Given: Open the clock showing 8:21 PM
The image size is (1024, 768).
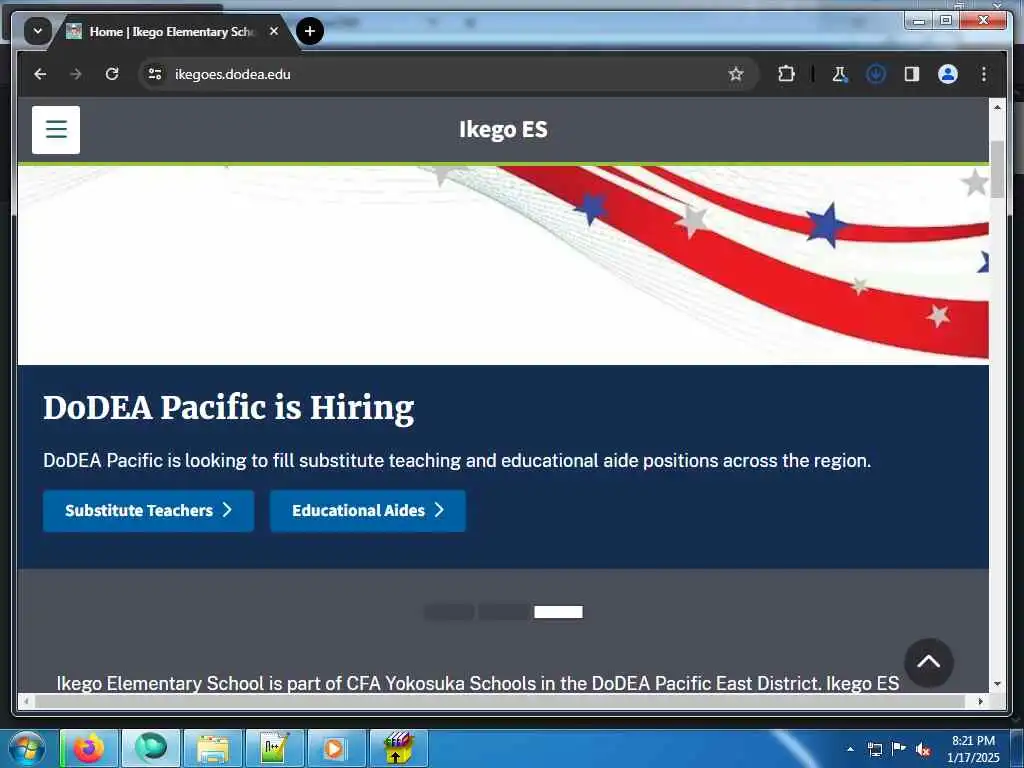Looking at the screenshot, I should 973,749.
